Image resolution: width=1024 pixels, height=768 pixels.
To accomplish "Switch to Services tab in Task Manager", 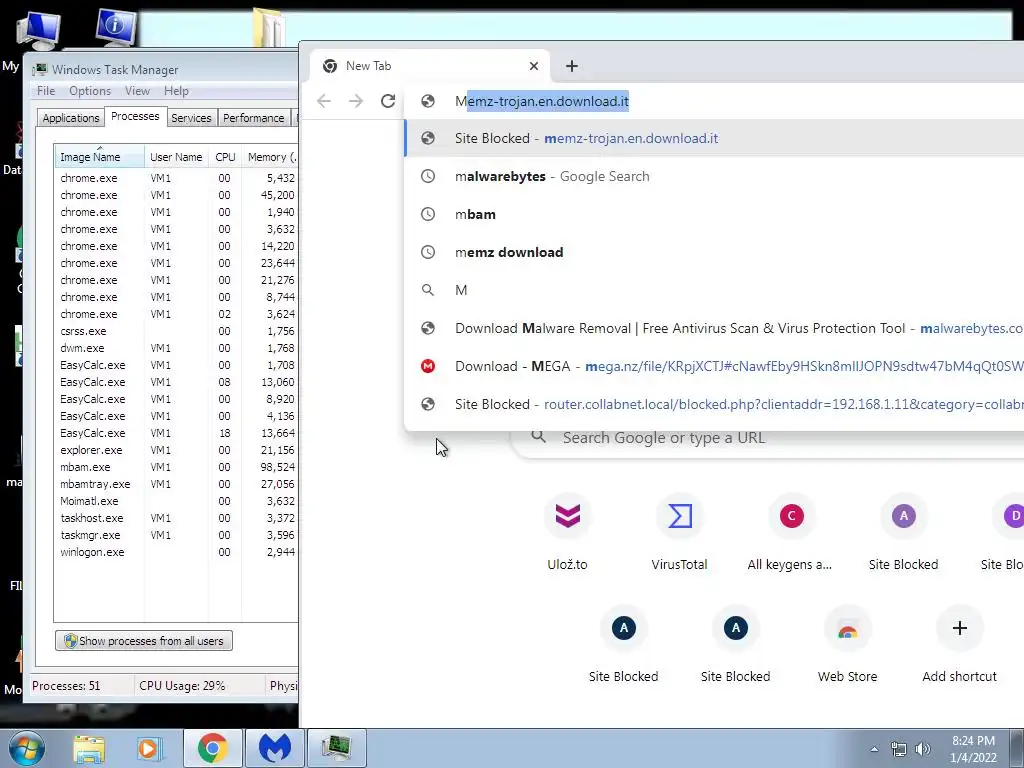I will tap(191, 118).
